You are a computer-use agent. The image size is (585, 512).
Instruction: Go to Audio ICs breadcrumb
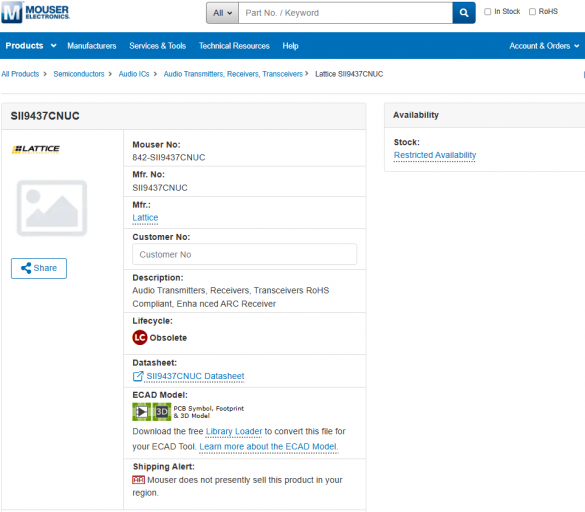click(x=134, y=74)
